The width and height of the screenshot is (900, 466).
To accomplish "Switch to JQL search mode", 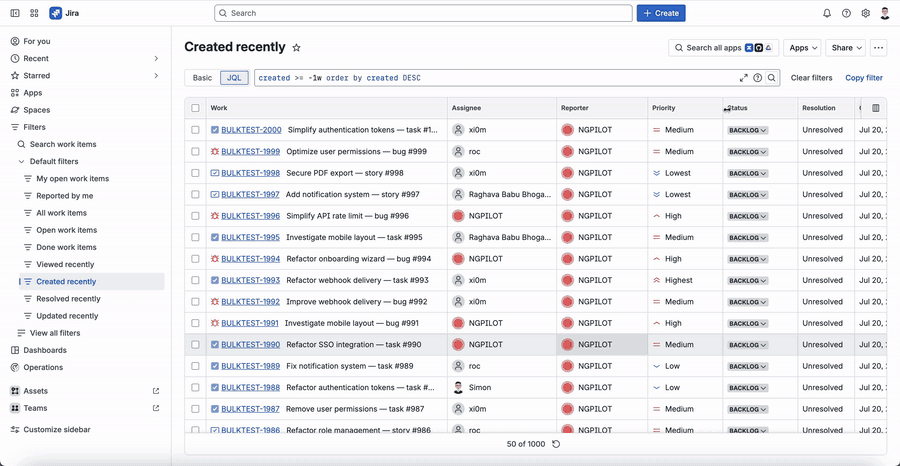I will 234,78.
